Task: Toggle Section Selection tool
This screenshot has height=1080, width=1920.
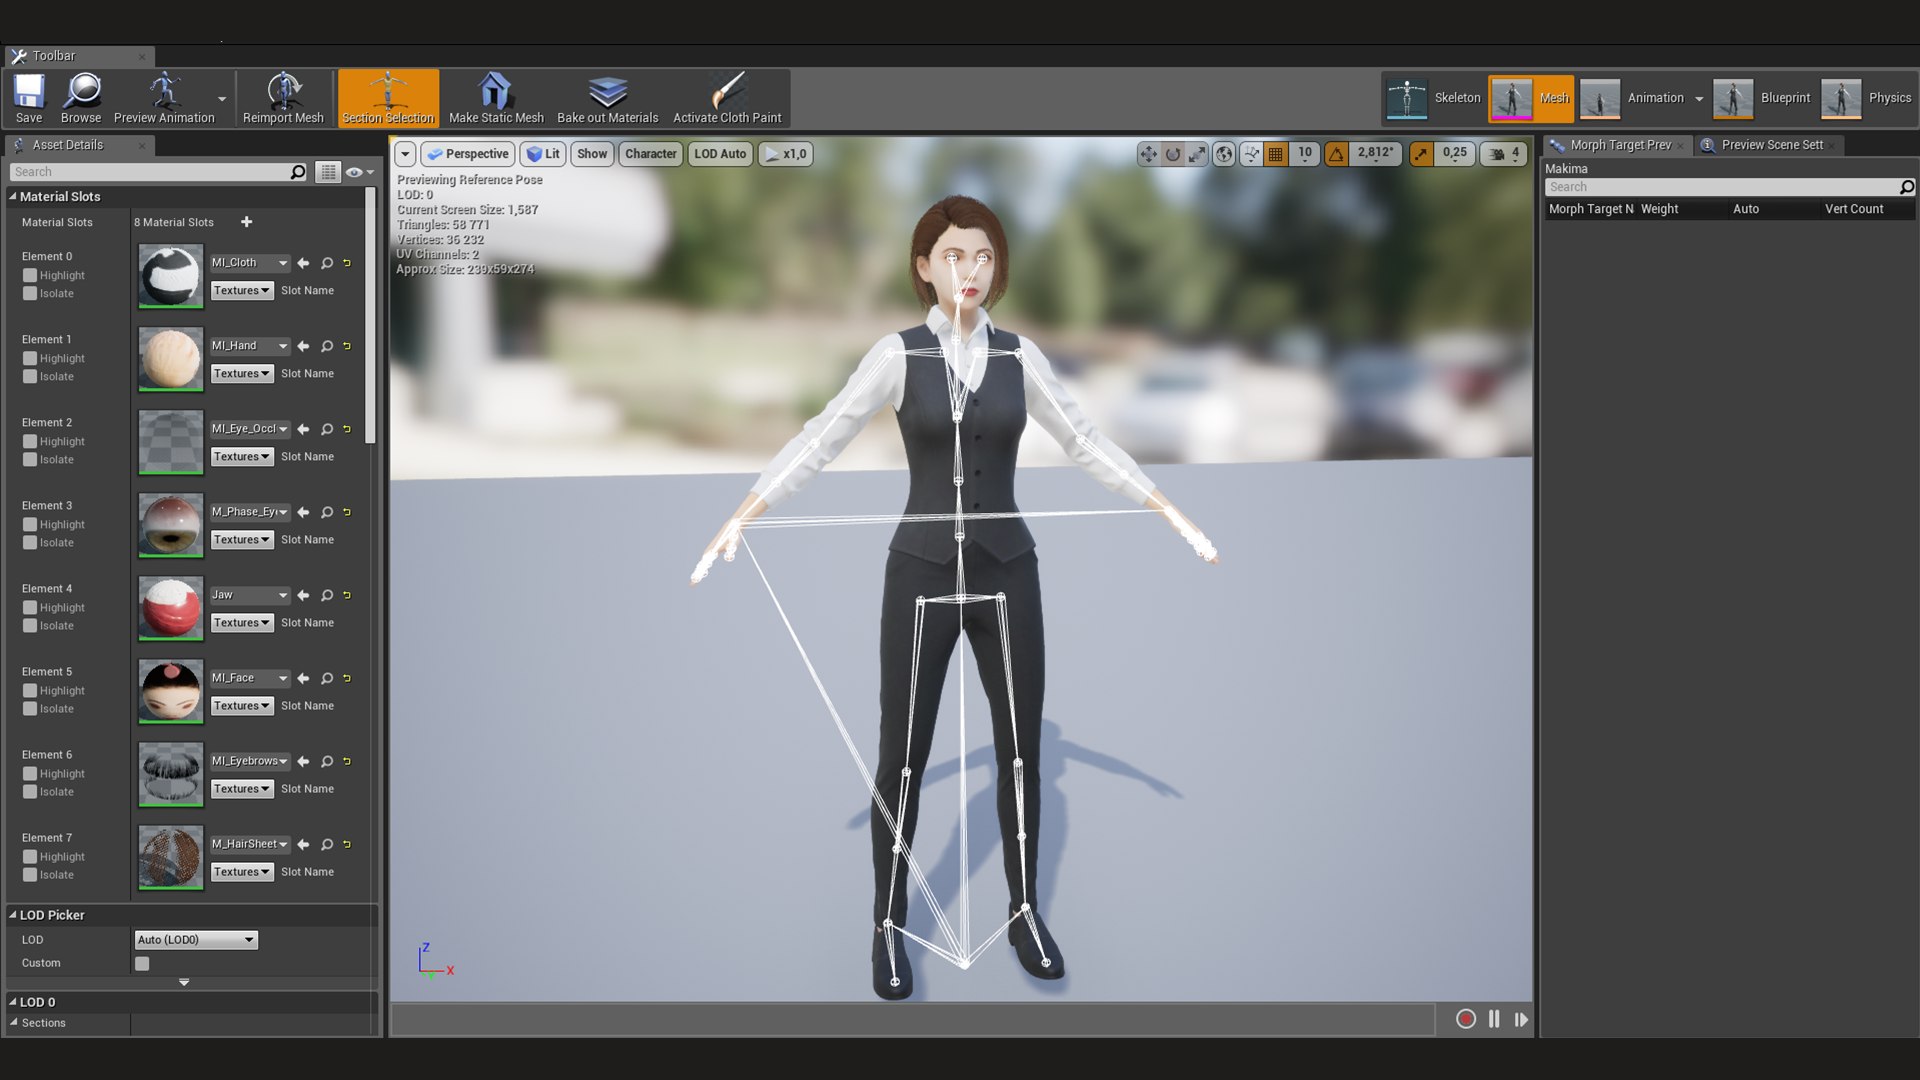Action: [x=388, y=98]
